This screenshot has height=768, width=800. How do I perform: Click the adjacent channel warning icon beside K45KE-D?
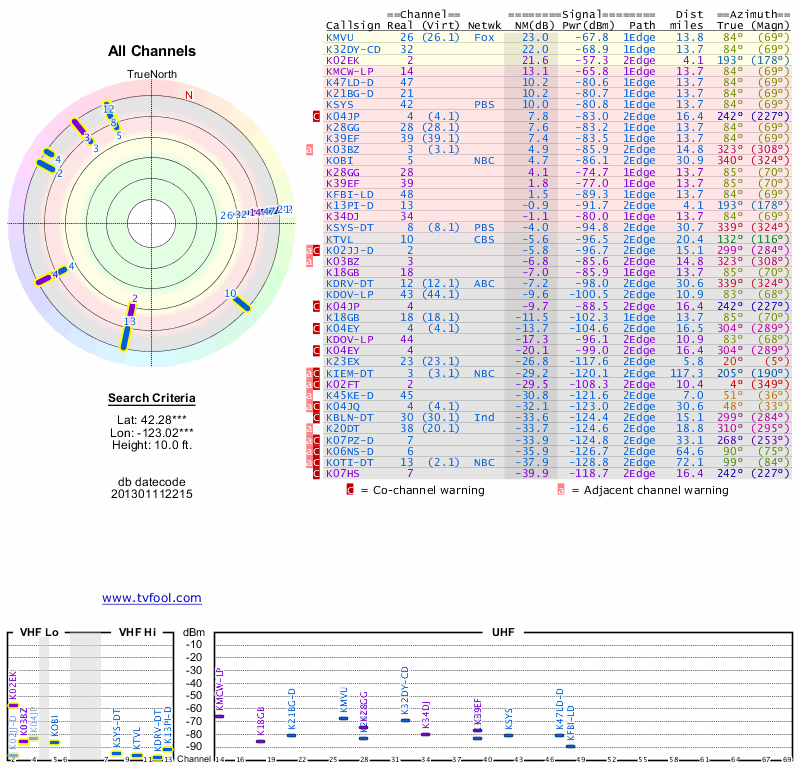pos(309,395)
